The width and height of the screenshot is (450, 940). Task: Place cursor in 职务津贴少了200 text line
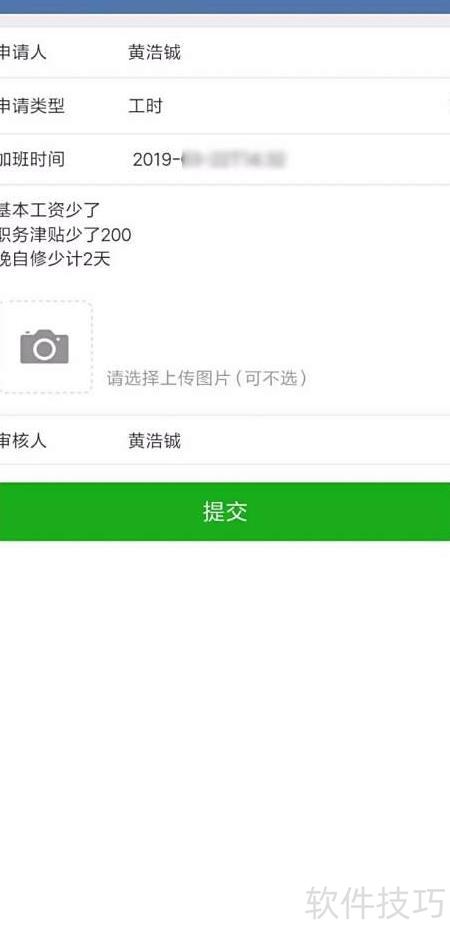pos(65,234)
